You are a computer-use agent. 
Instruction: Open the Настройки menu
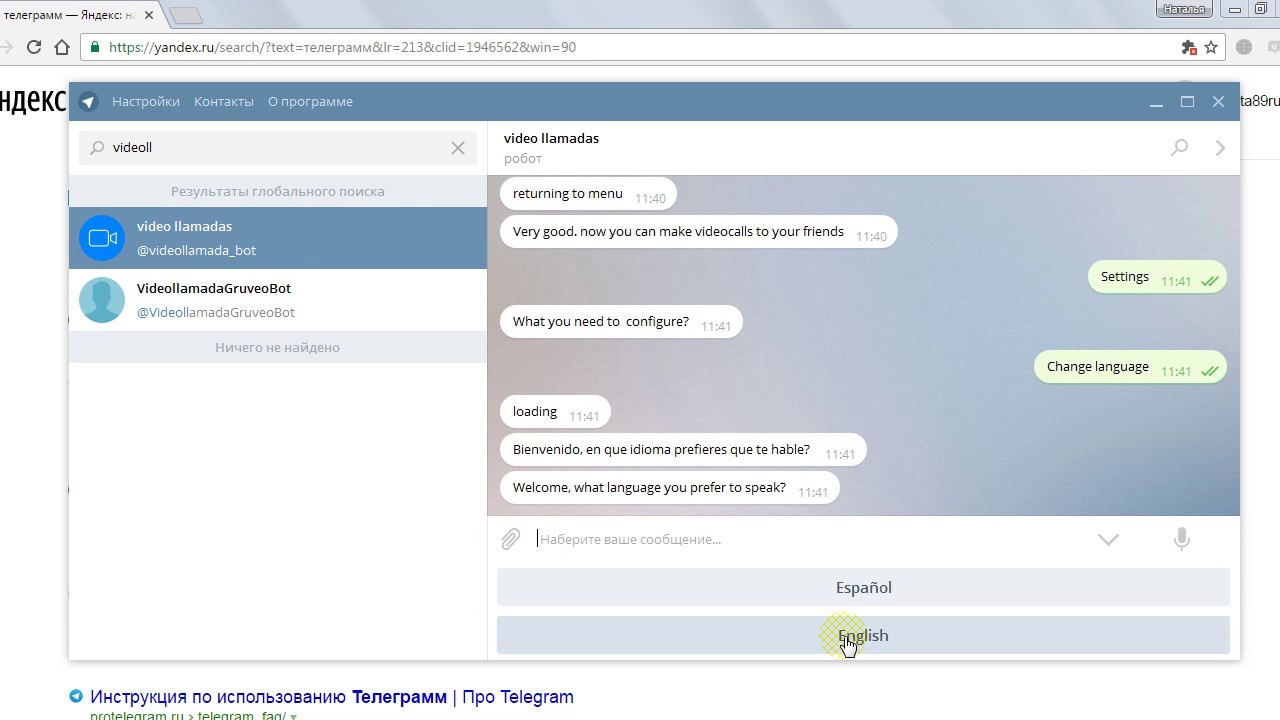pyautogui.click(x=146, y=101)
